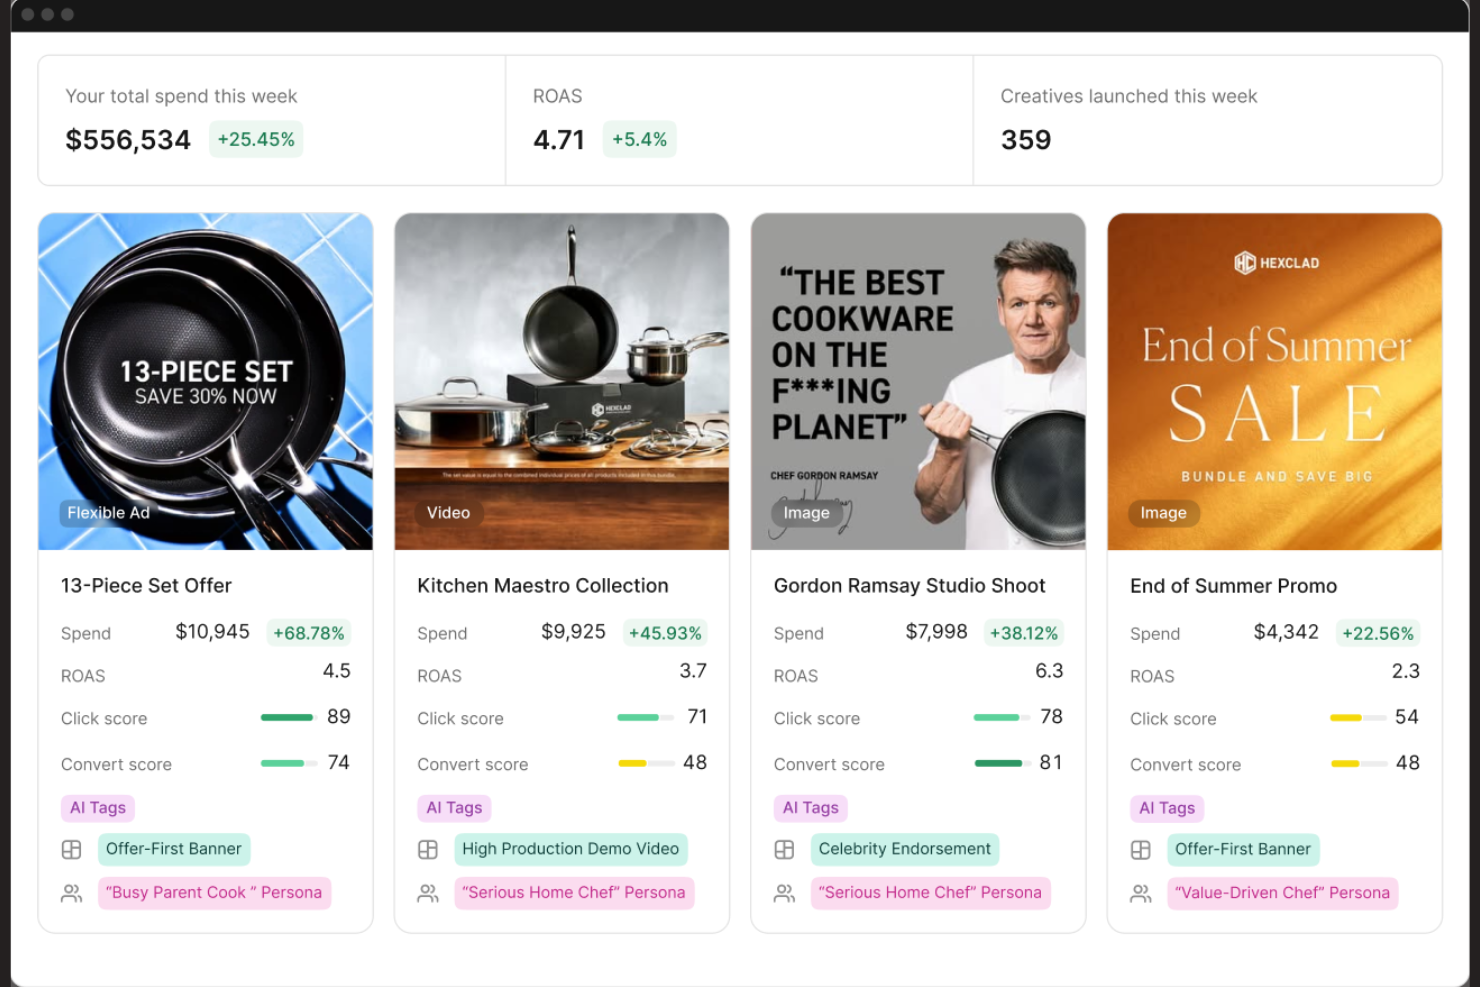Open the Gordon Ramsay Studio Shoot creative image
The height and width of the screenshot is (987, 1480).
[917, 380]
